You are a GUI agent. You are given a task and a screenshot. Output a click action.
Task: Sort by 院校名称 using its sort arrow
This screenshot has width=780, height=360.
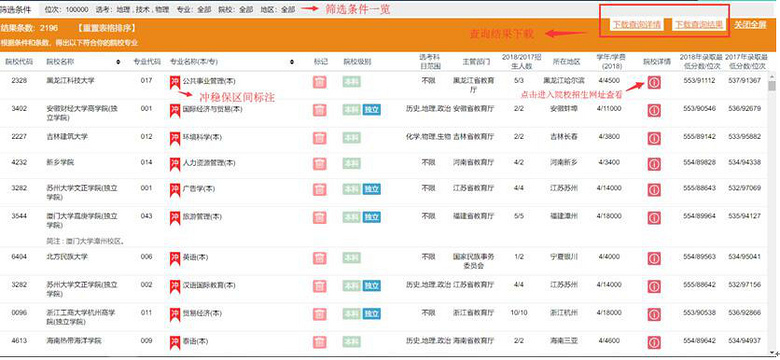click(118, 62)
